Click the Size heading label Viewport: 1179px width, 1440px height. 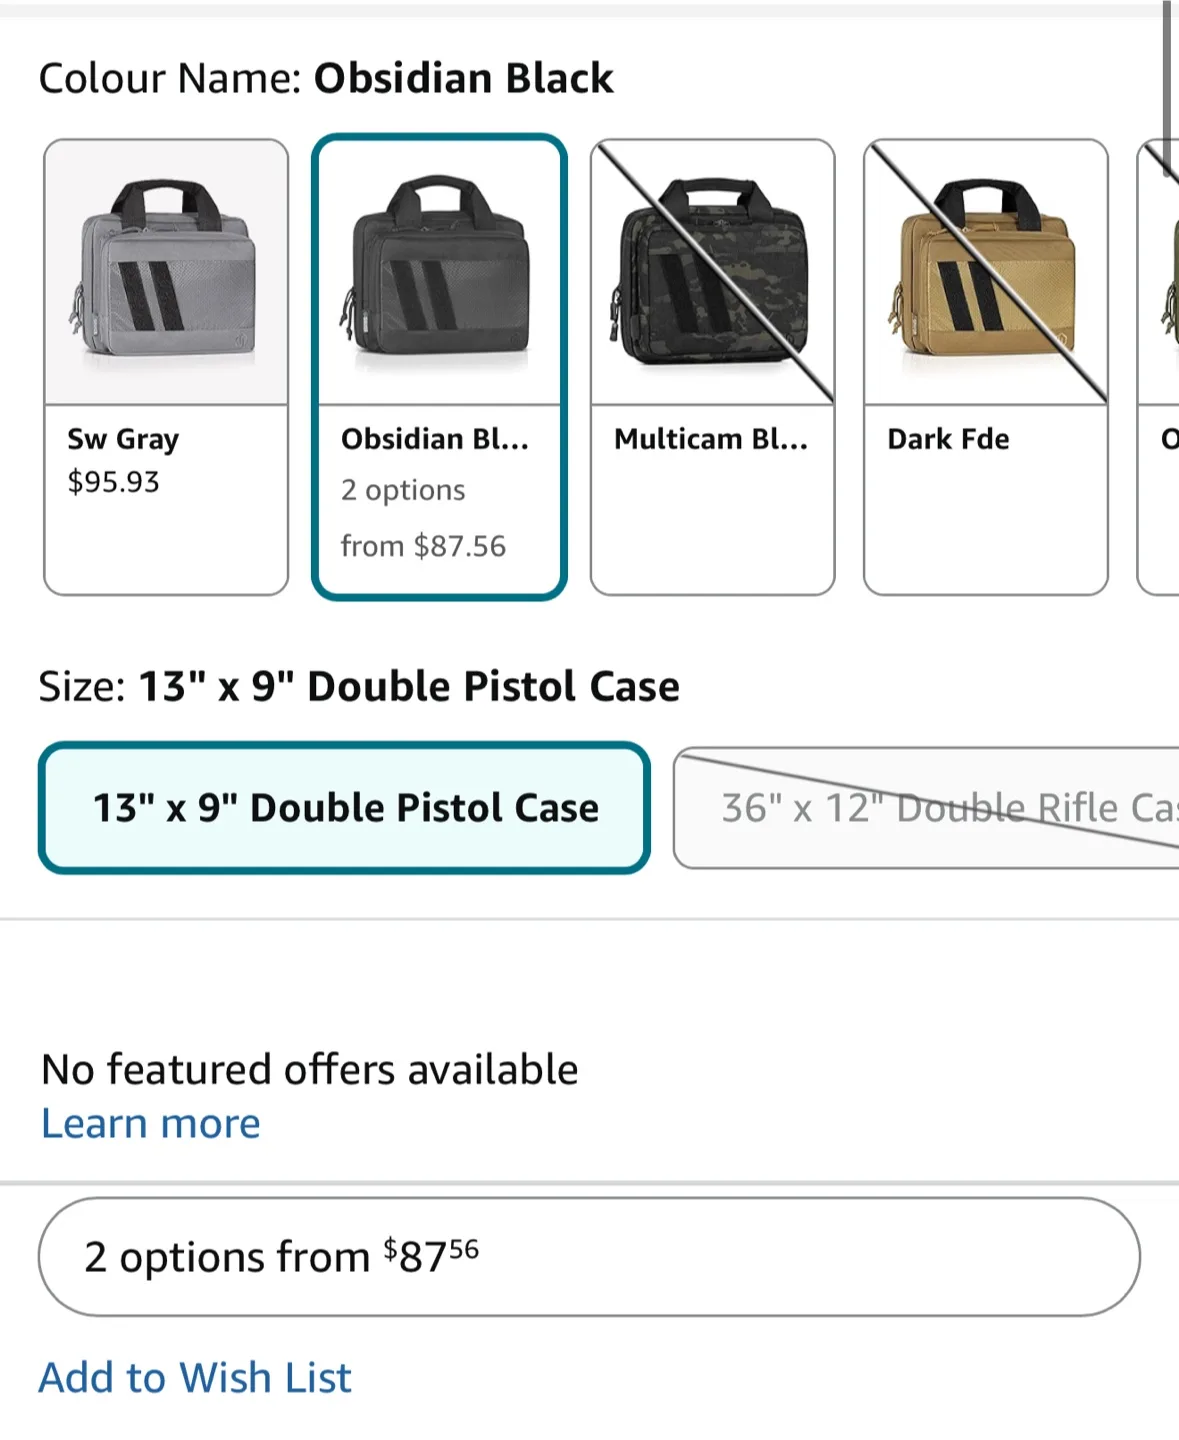80,685
